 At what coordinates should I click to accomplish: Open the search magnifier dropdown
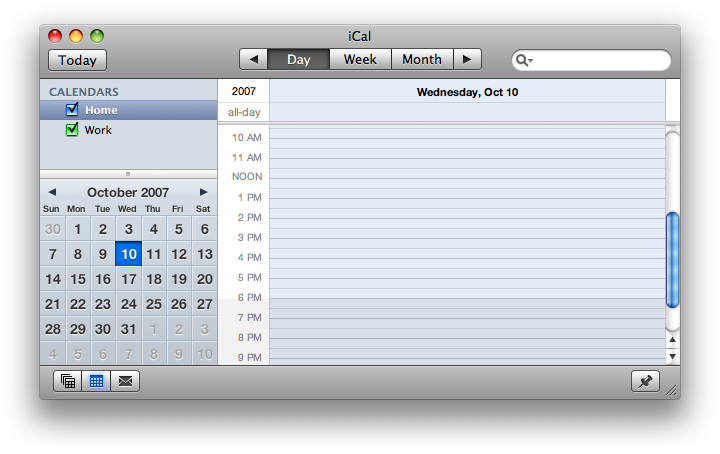point(524,60)
